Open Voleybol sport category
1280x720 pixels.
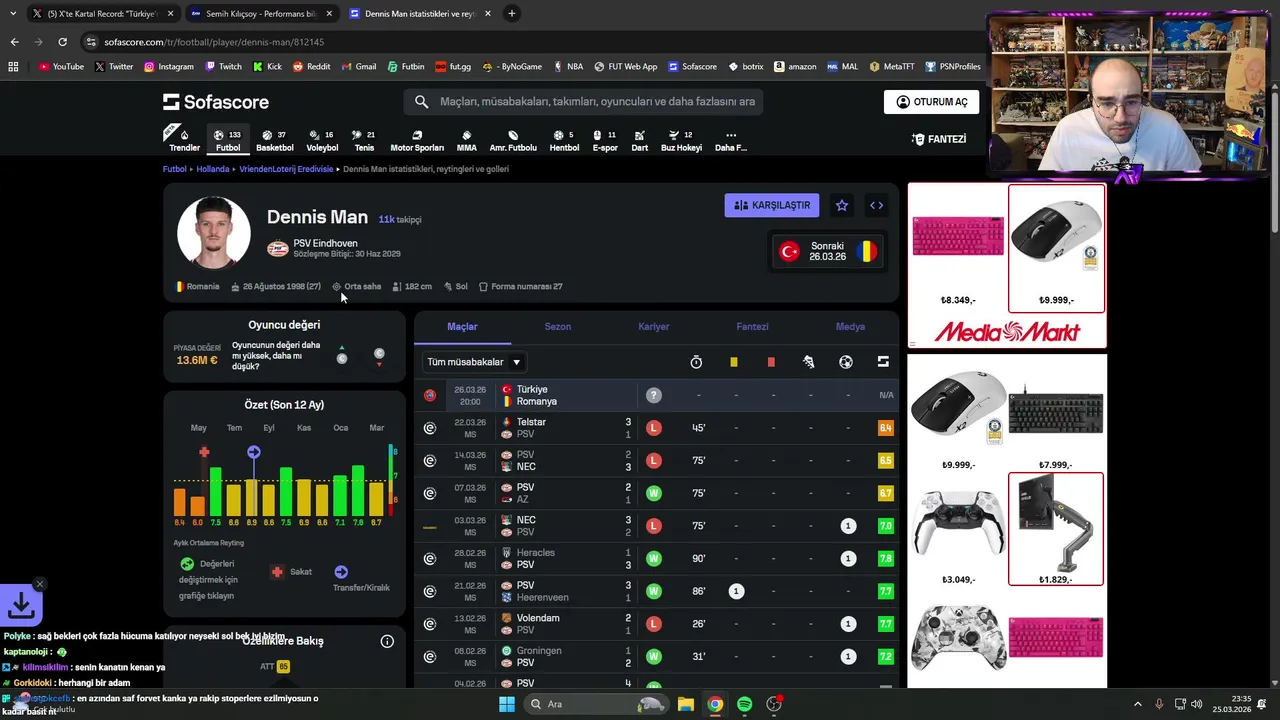click(x=322, y=140)
